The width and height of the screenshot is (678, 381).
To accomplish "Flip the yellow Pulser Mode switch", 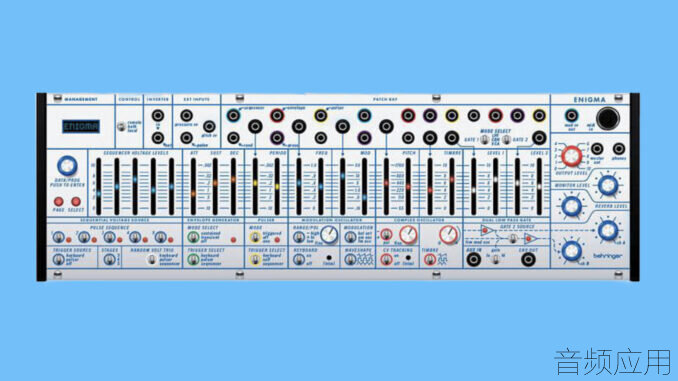I will click(255, 237).
